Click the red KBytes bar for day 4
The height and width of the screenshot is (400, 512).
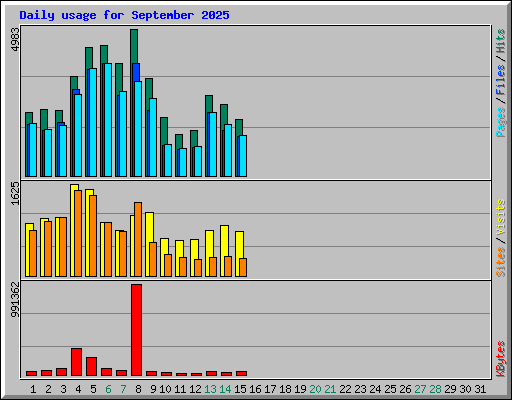click(76, 362)
